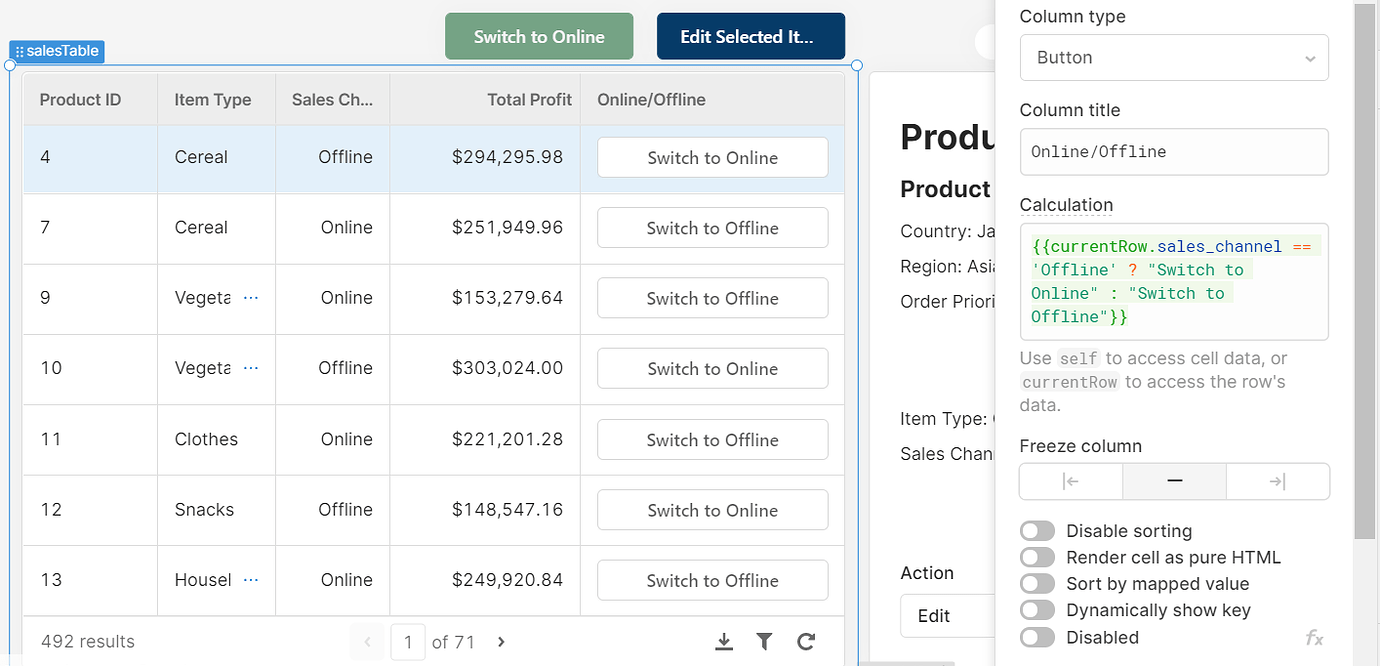Viewport: 1380px width, 666px height.
Task: Edit the Column title input field
Action: (1174, 151)
